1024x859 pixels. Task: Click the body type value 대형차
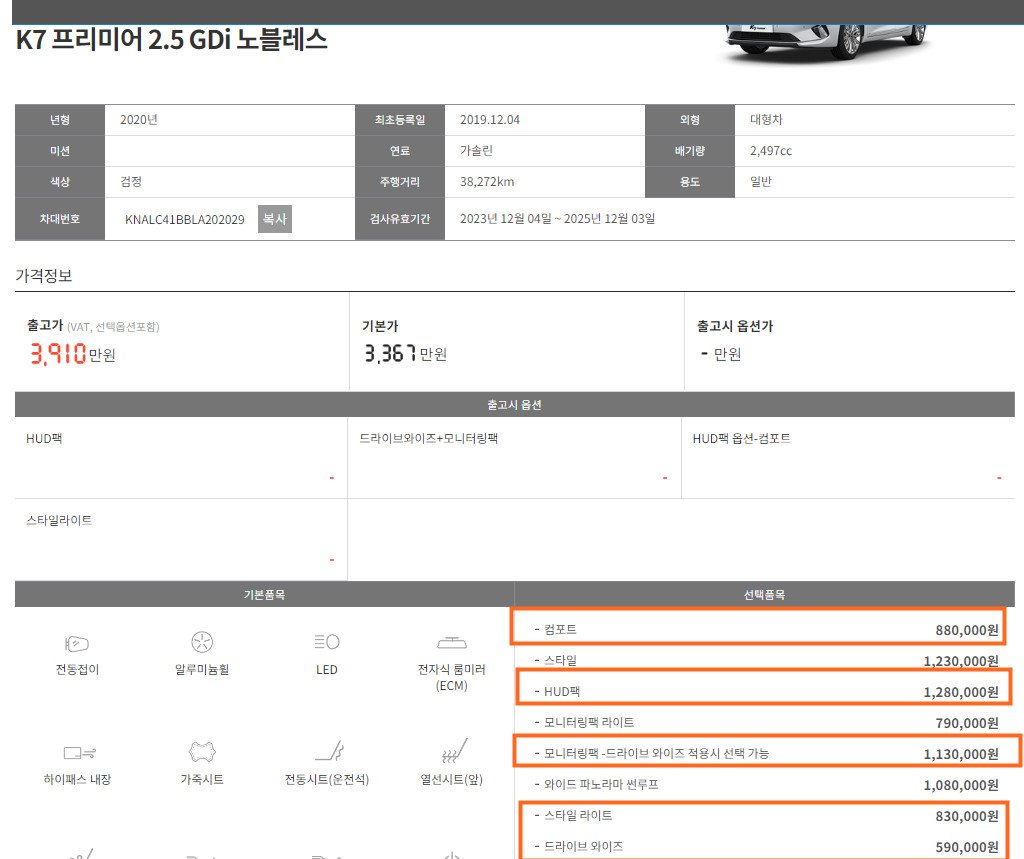(766, 120)
